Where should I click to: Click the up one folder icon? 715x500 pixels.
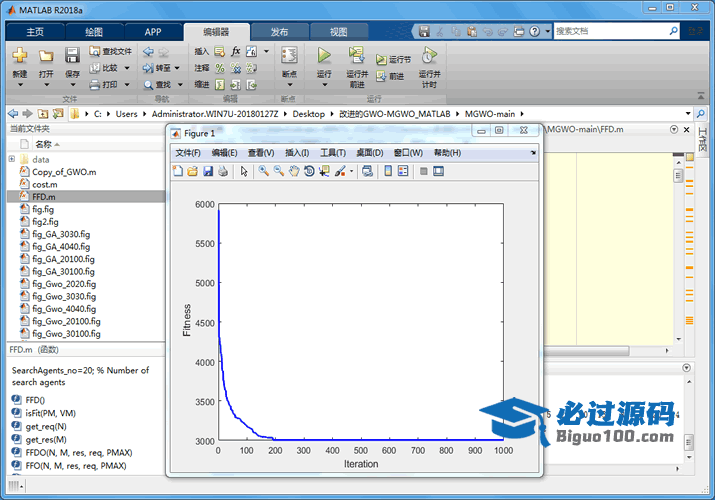pos(43,113)
